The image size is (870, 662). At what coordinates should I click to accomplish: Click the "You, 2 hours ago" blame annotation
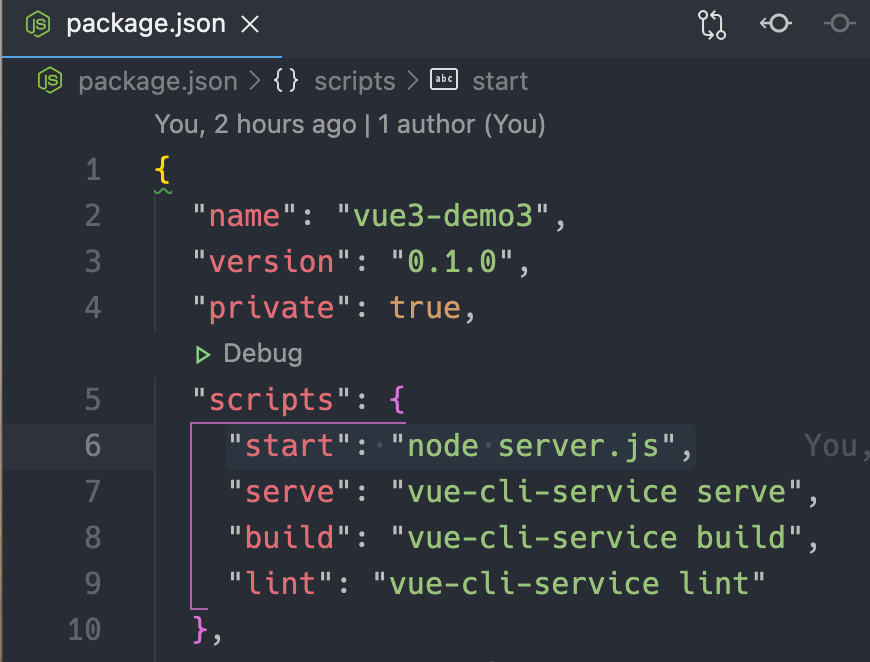255,125
